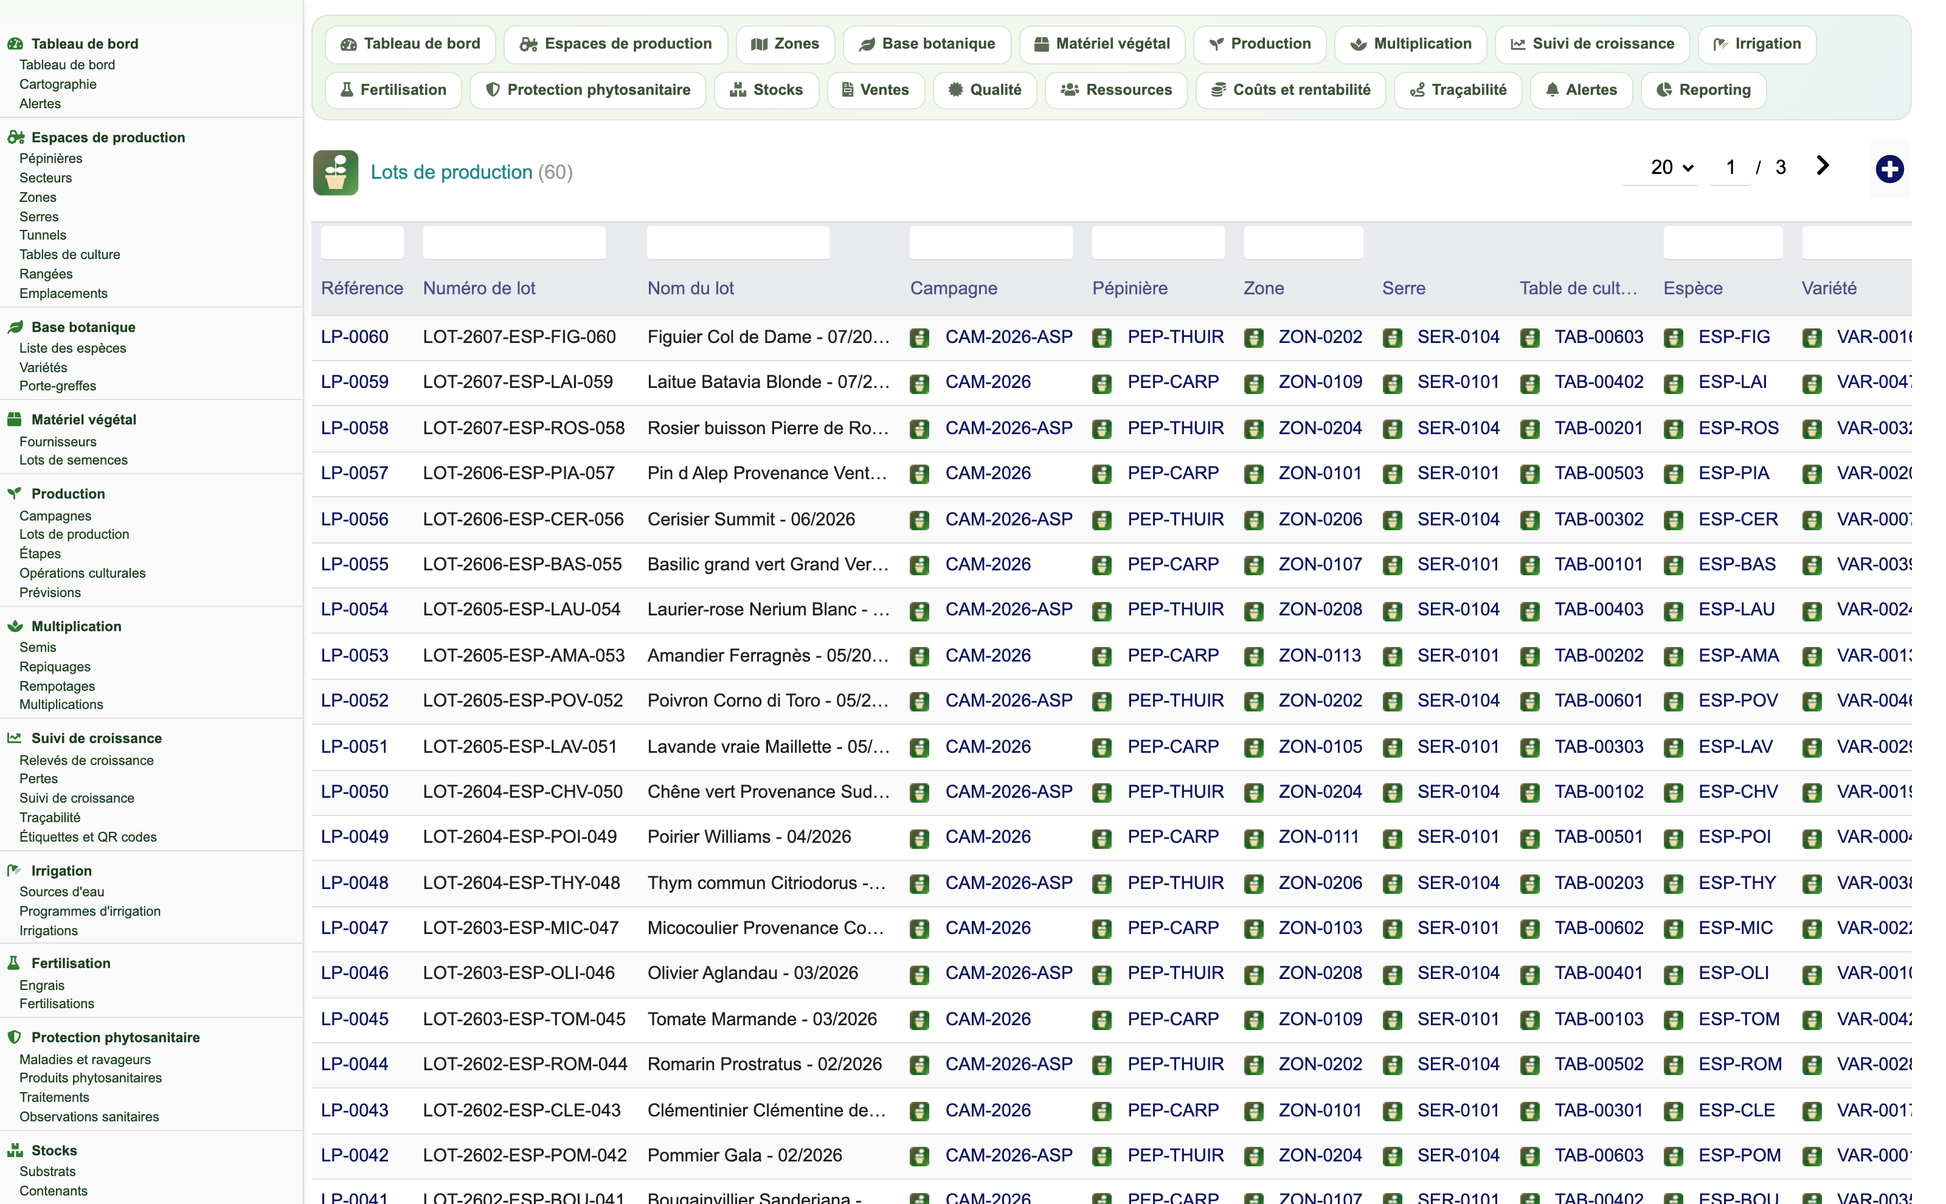Sort by Espèce column header
1946x1204 pixels.
click(1693, 288)
